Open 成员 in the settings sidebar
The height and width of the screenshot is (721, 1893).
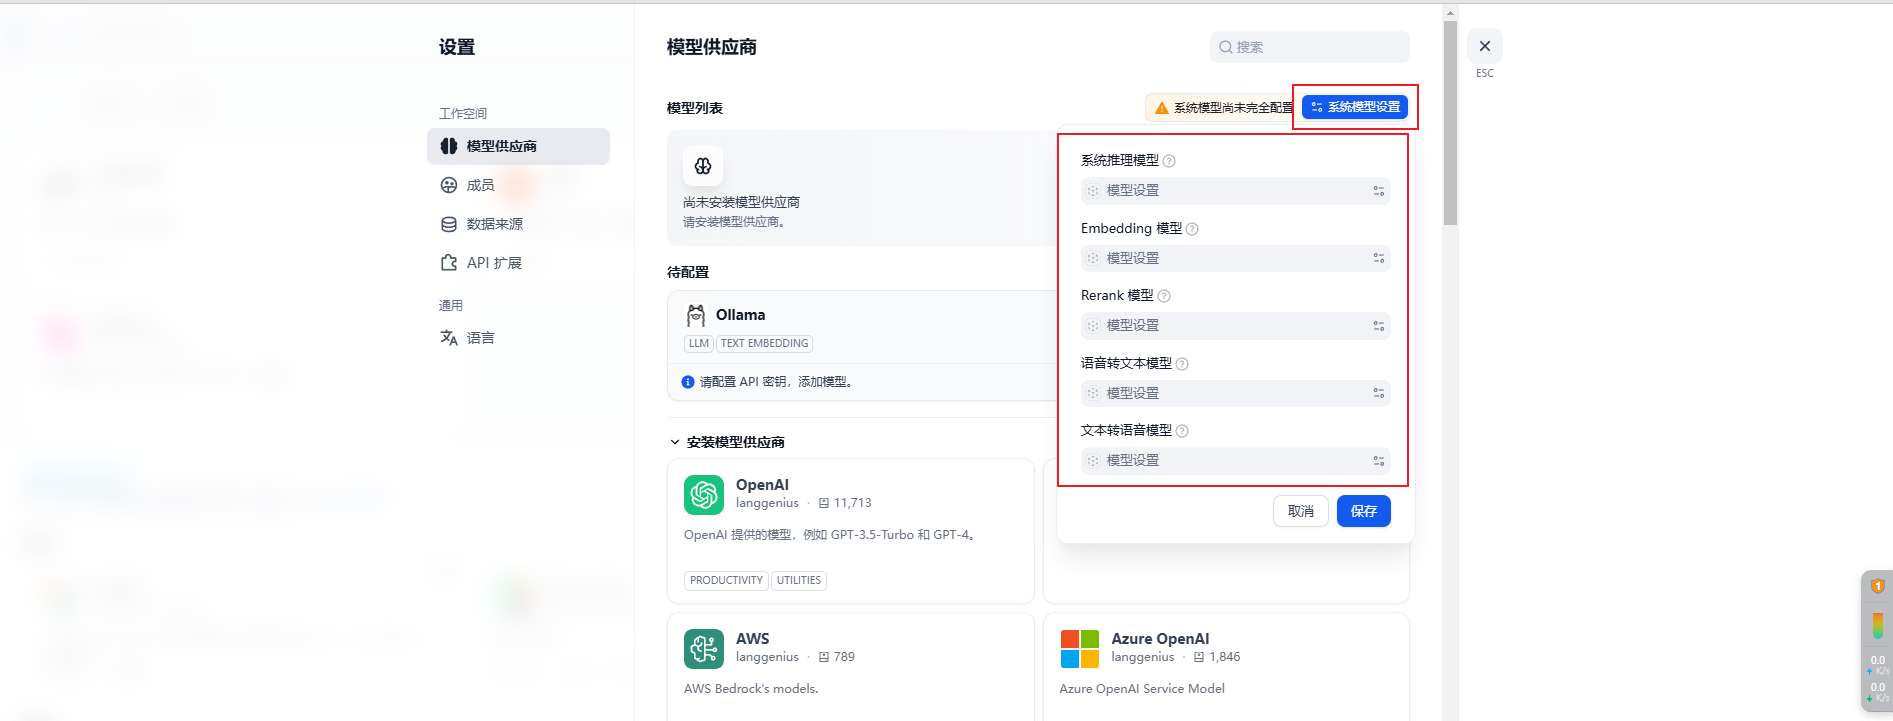(x=518, y=185)
